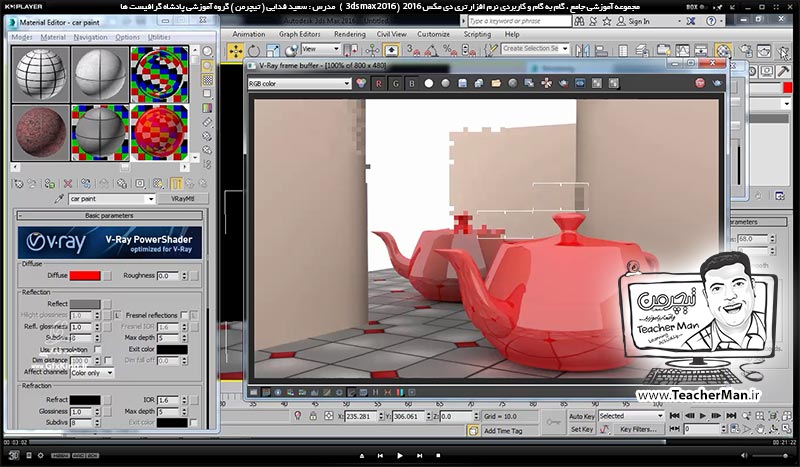Image resolution: width=800 pixels, height=467 pixels.
Task: Click the Key Filters button
Action: (x=638, y=429)
